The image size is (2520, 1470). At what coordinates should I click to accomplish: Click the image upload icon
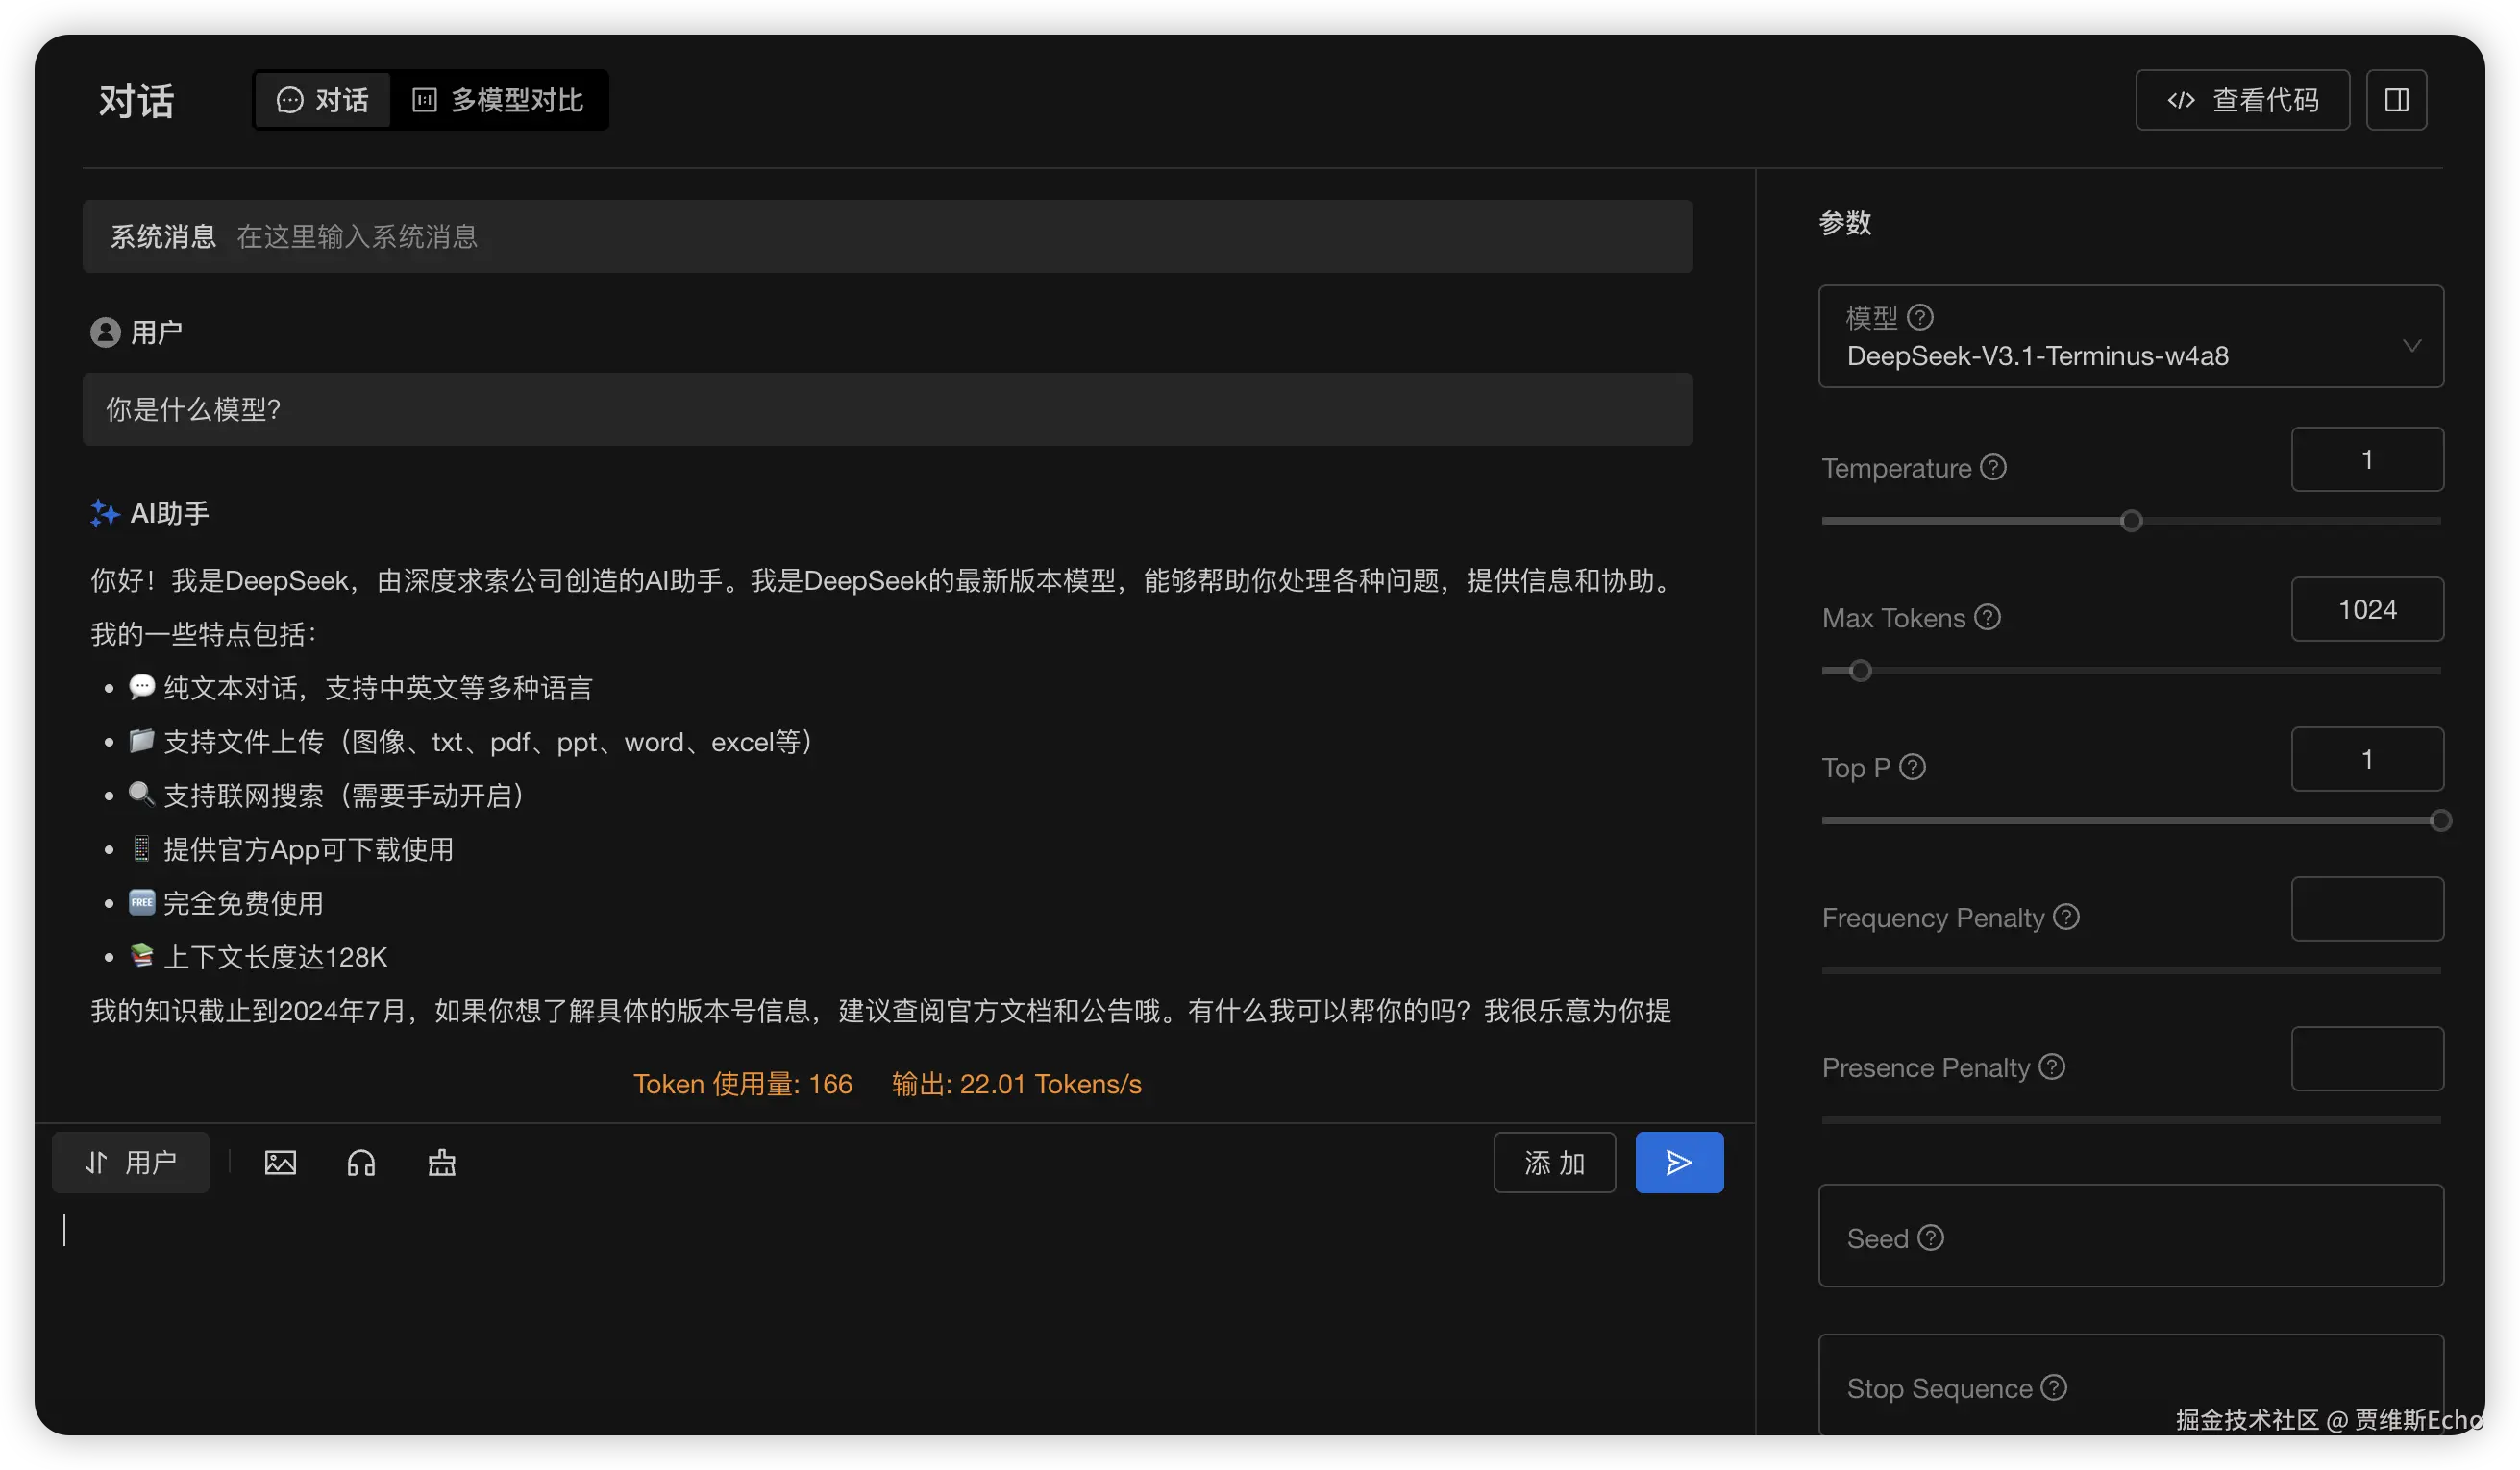[280, 1162]
